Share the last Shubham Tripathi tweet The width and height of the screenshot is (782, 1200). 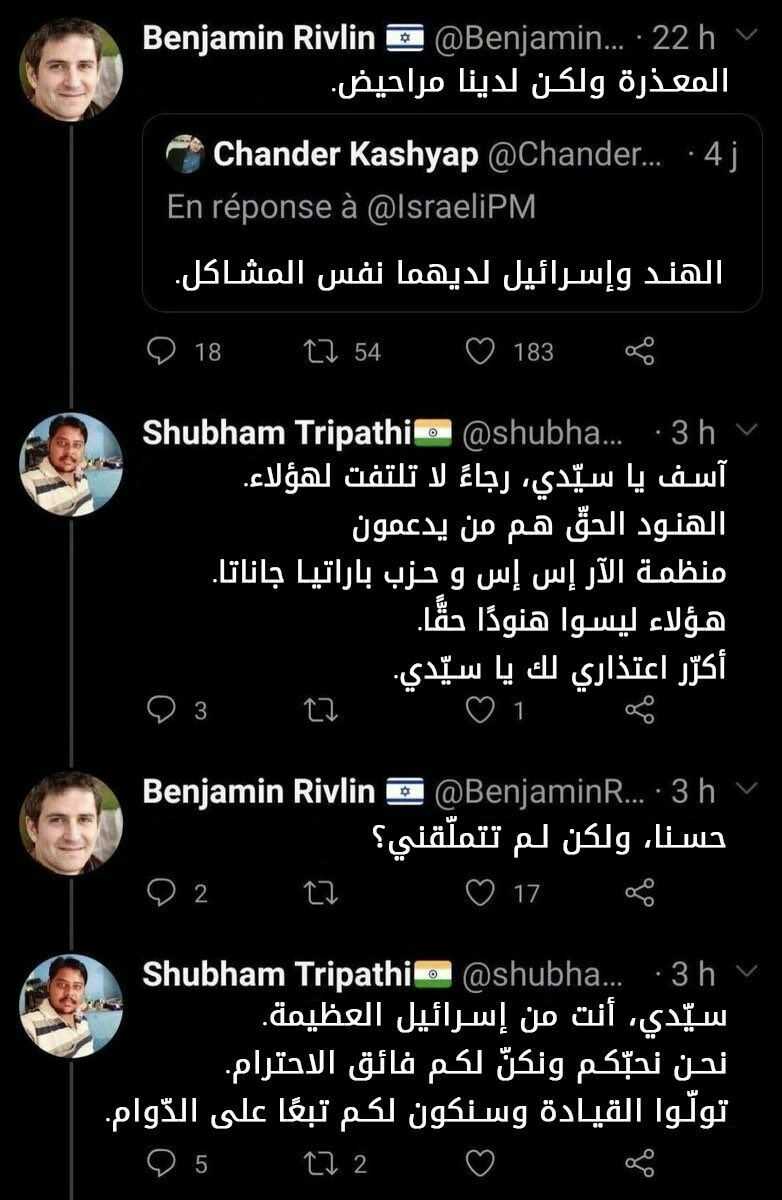(639, 1163)
